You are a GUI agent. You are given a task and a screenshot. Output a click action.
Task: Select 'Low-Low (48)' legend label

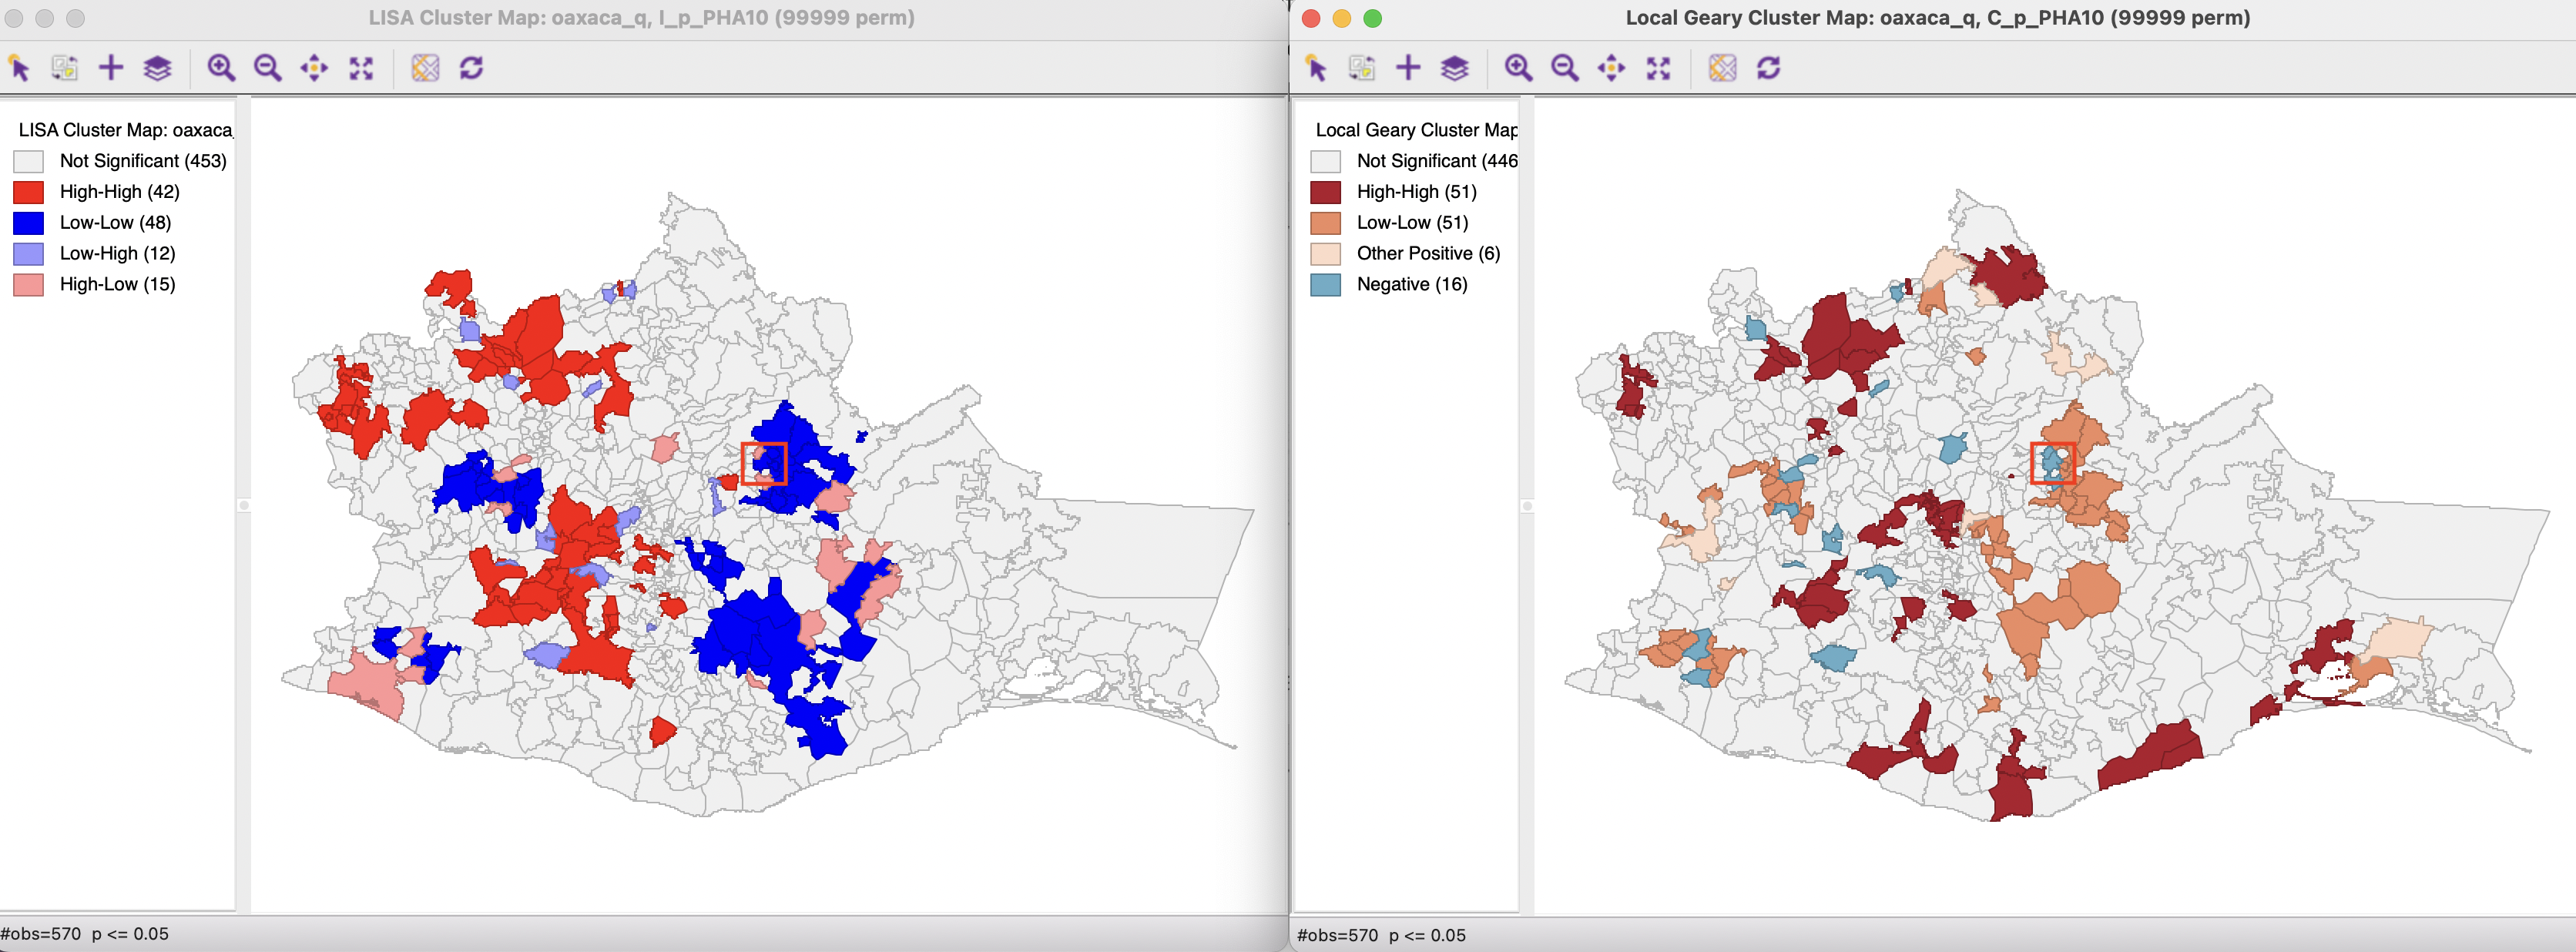[x=115, y=223]
